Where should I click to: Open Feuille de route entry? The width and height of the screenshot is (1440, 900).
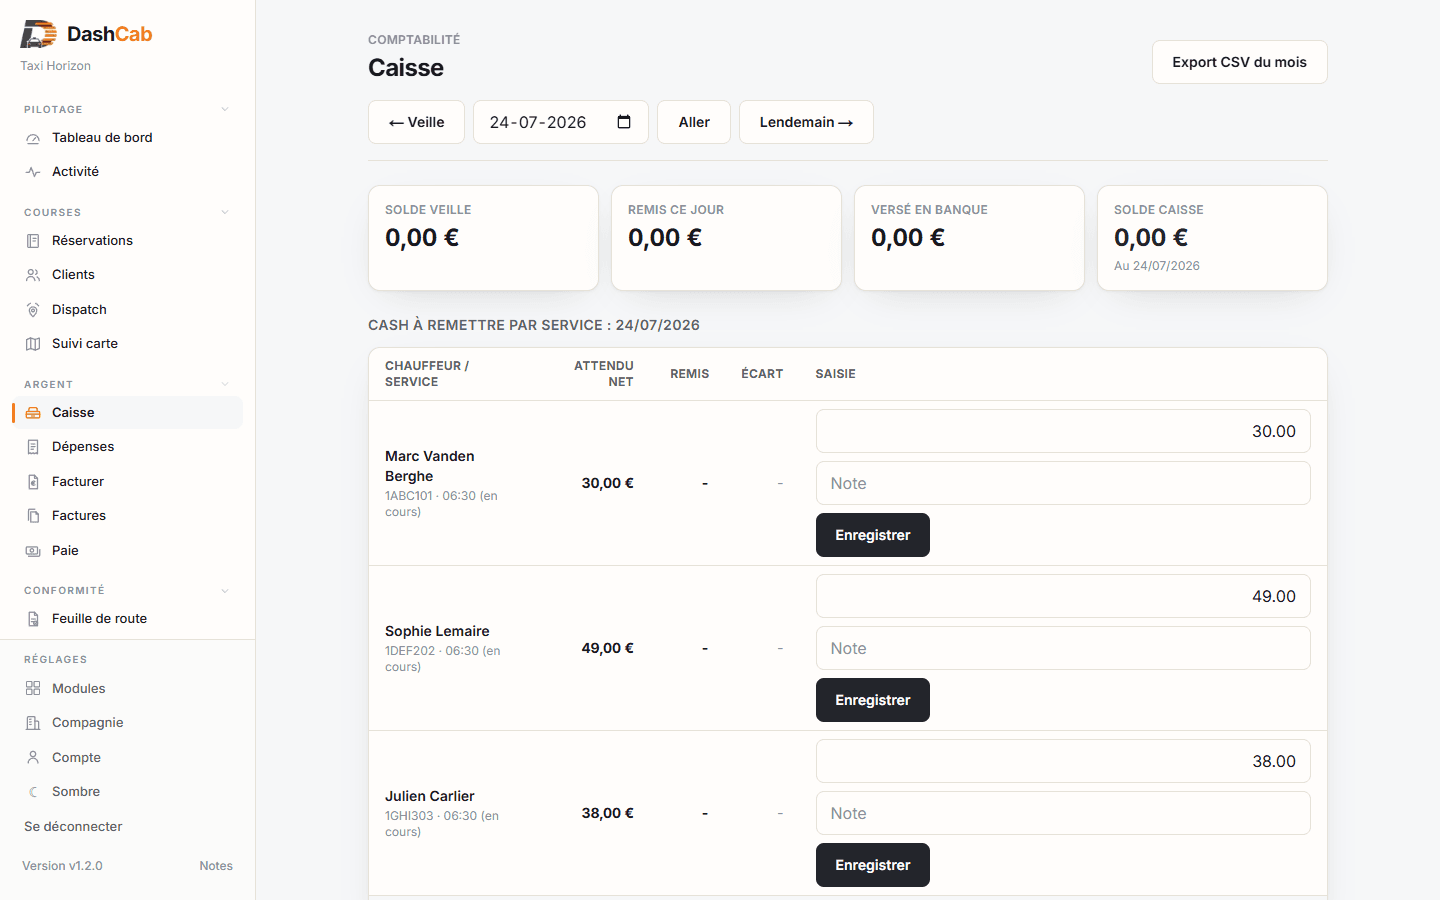127,619
